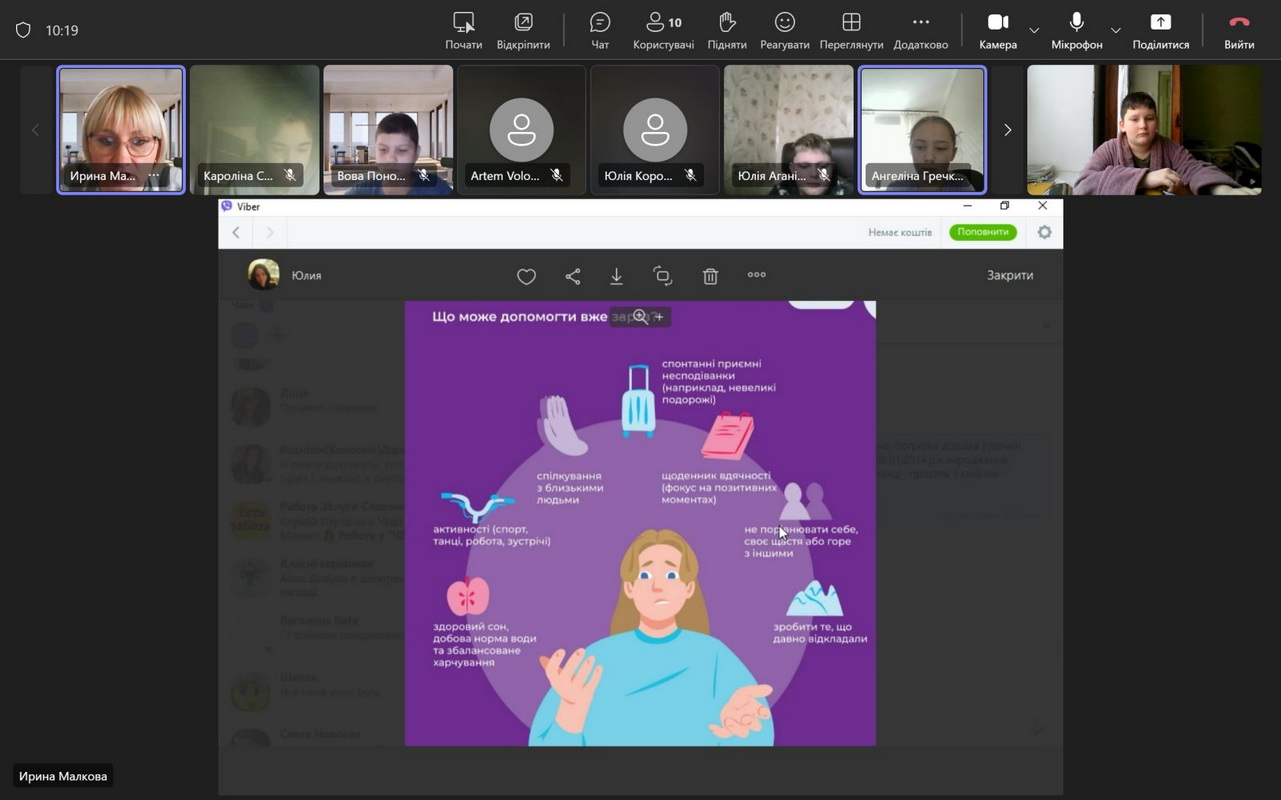Open reactions (Реагувати) menu
The width and height of the screenshot is (1281, 800).
coord(785,30)
